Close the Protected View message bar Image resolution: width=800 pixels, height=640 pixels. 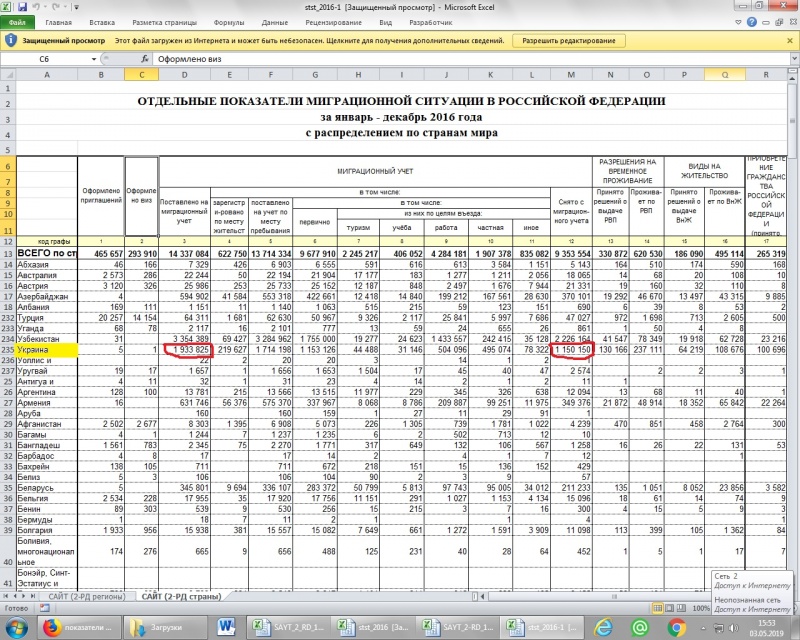(x=790, y=40)
